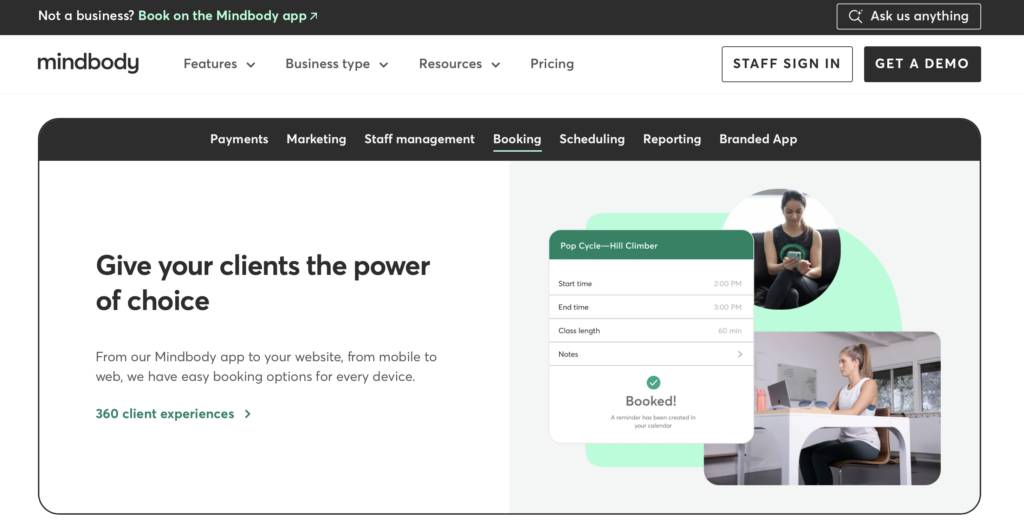Expand the Resources dropdown

460,64
